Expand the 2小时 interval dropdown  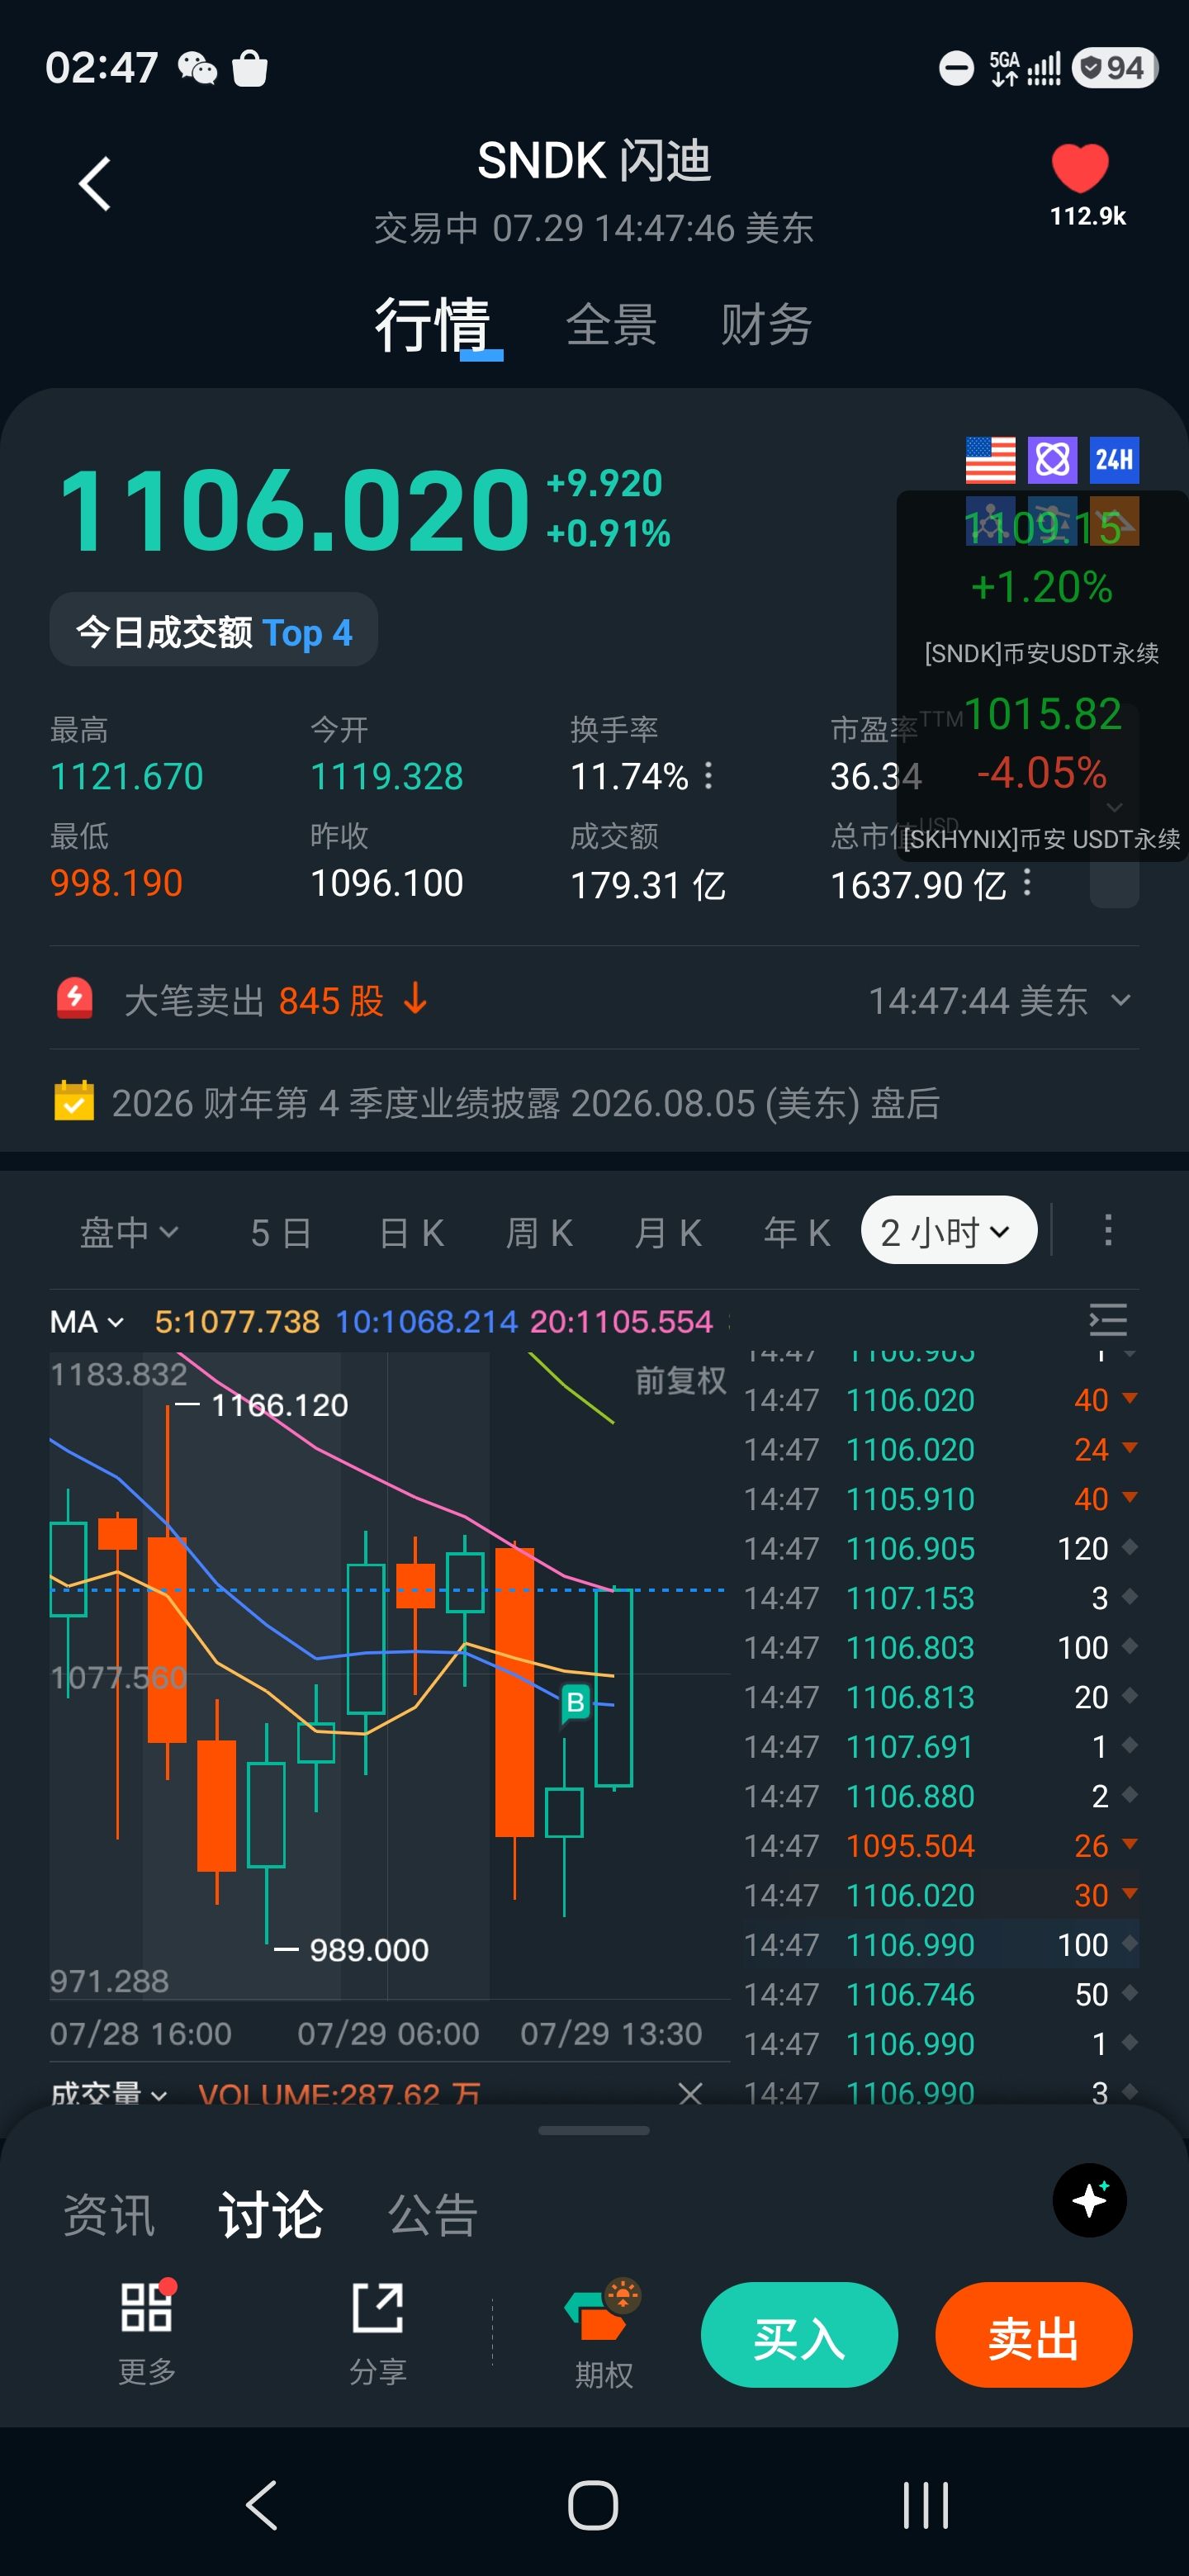[948, 1230]
